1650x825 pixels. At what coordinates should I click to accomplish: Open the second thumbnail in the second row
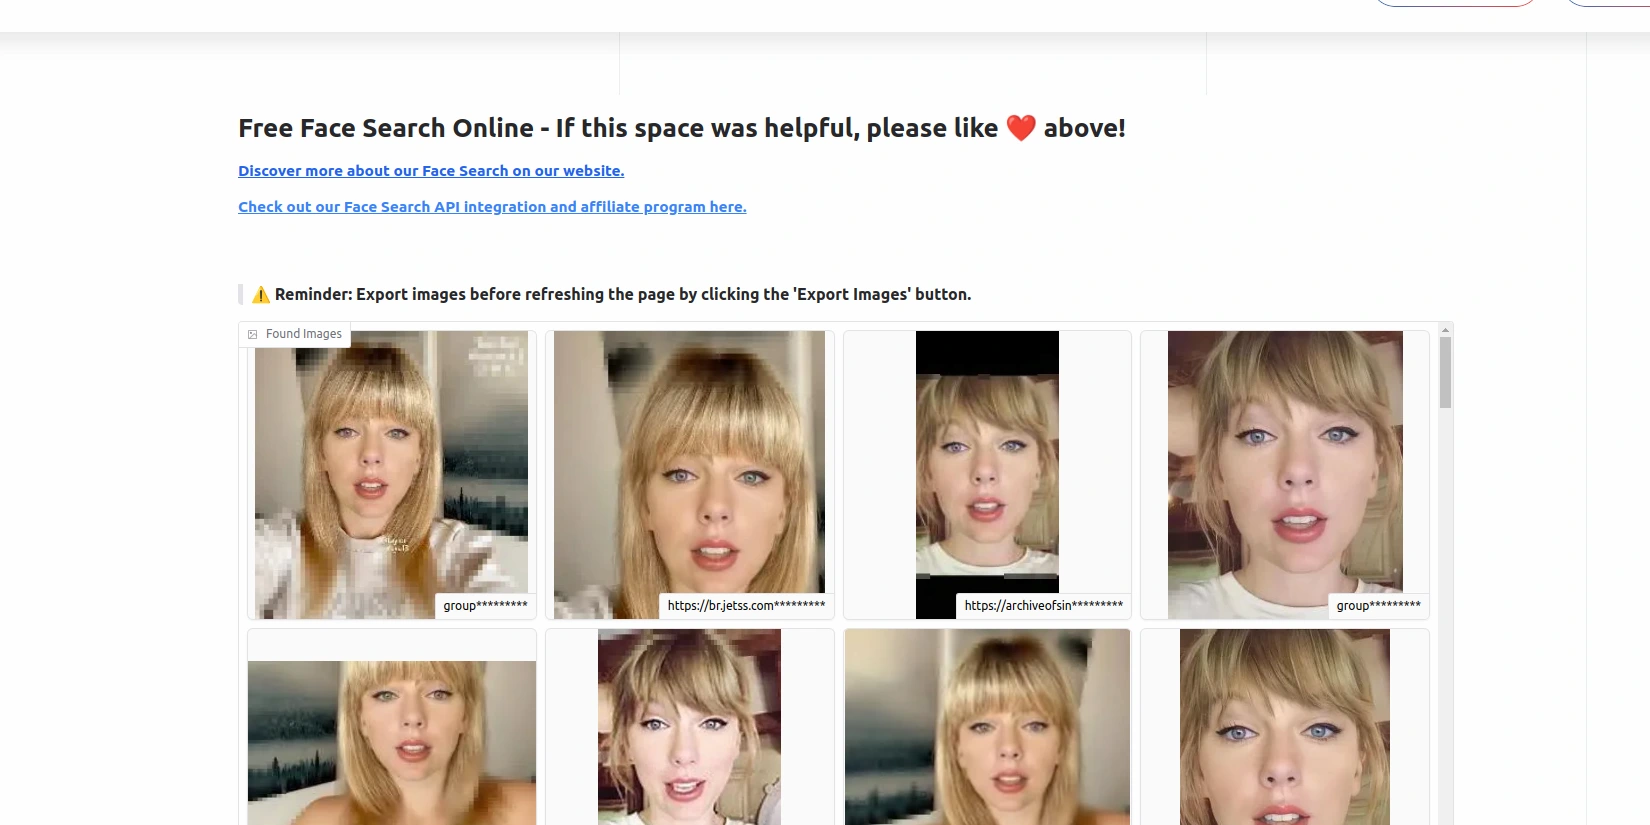tap(689, 730)
